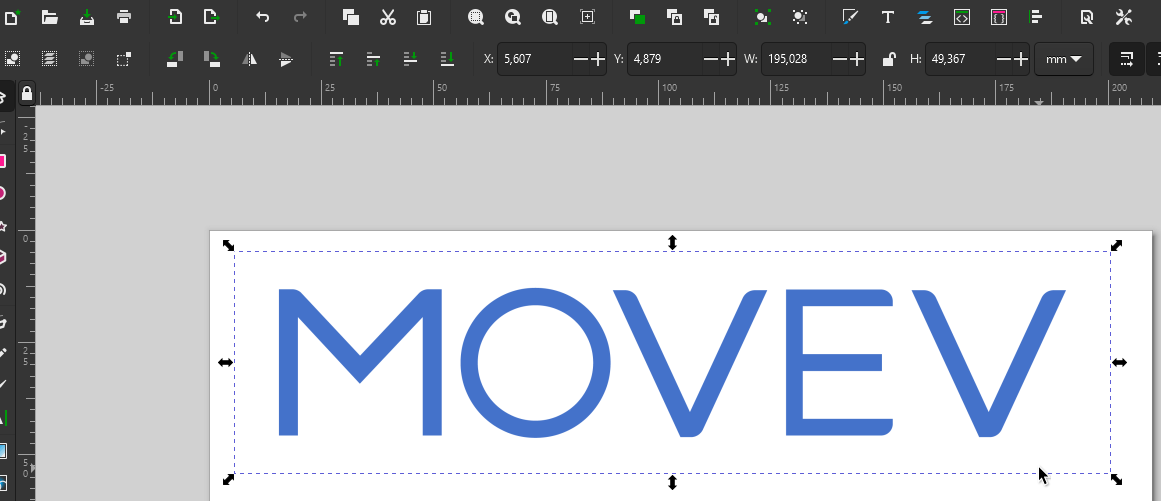
Task: Open the Align and Distribute dialog
Action: point(1036,17)
